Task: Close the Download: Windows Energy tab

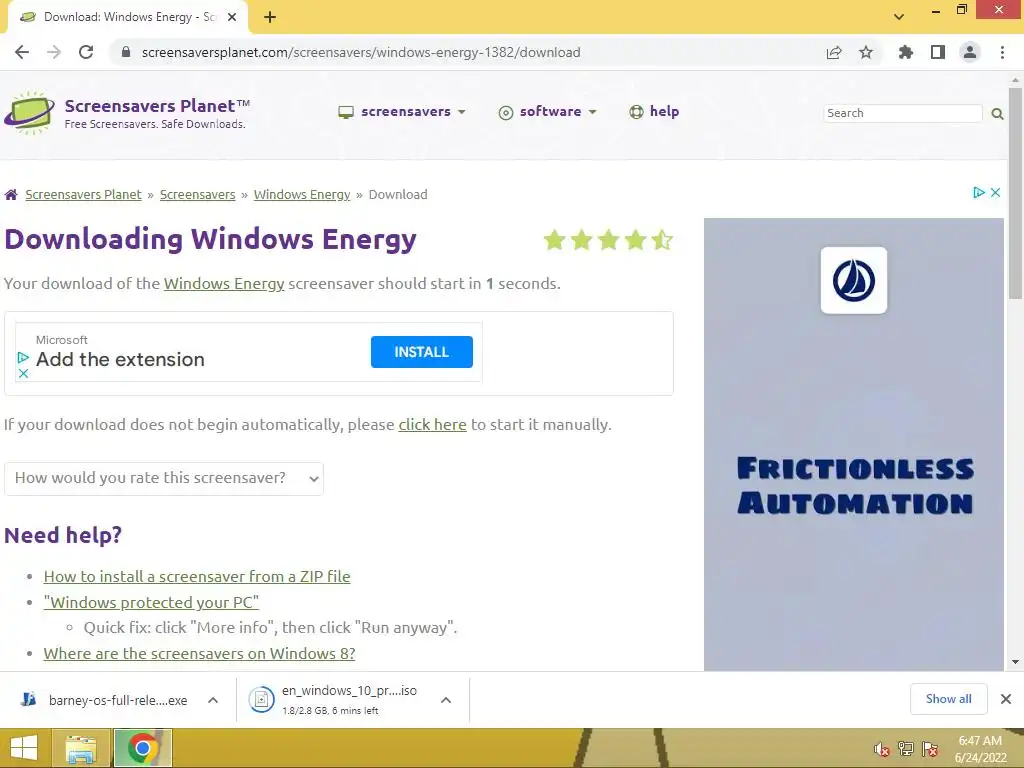Action: pyautogui.click(x=232, y=18)
